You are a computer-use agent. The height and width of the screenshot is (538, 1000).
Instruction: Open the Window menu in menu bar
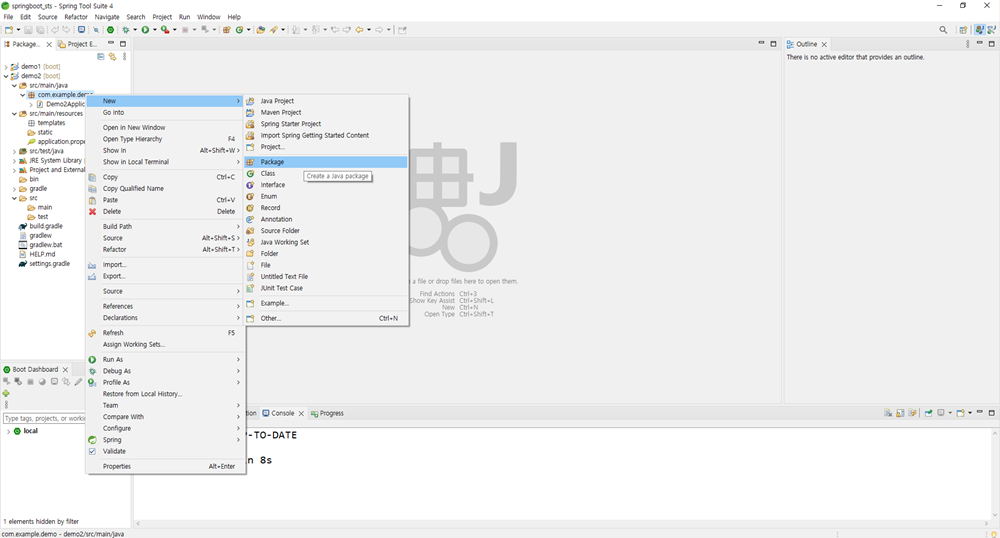click(x=209, y=17)
